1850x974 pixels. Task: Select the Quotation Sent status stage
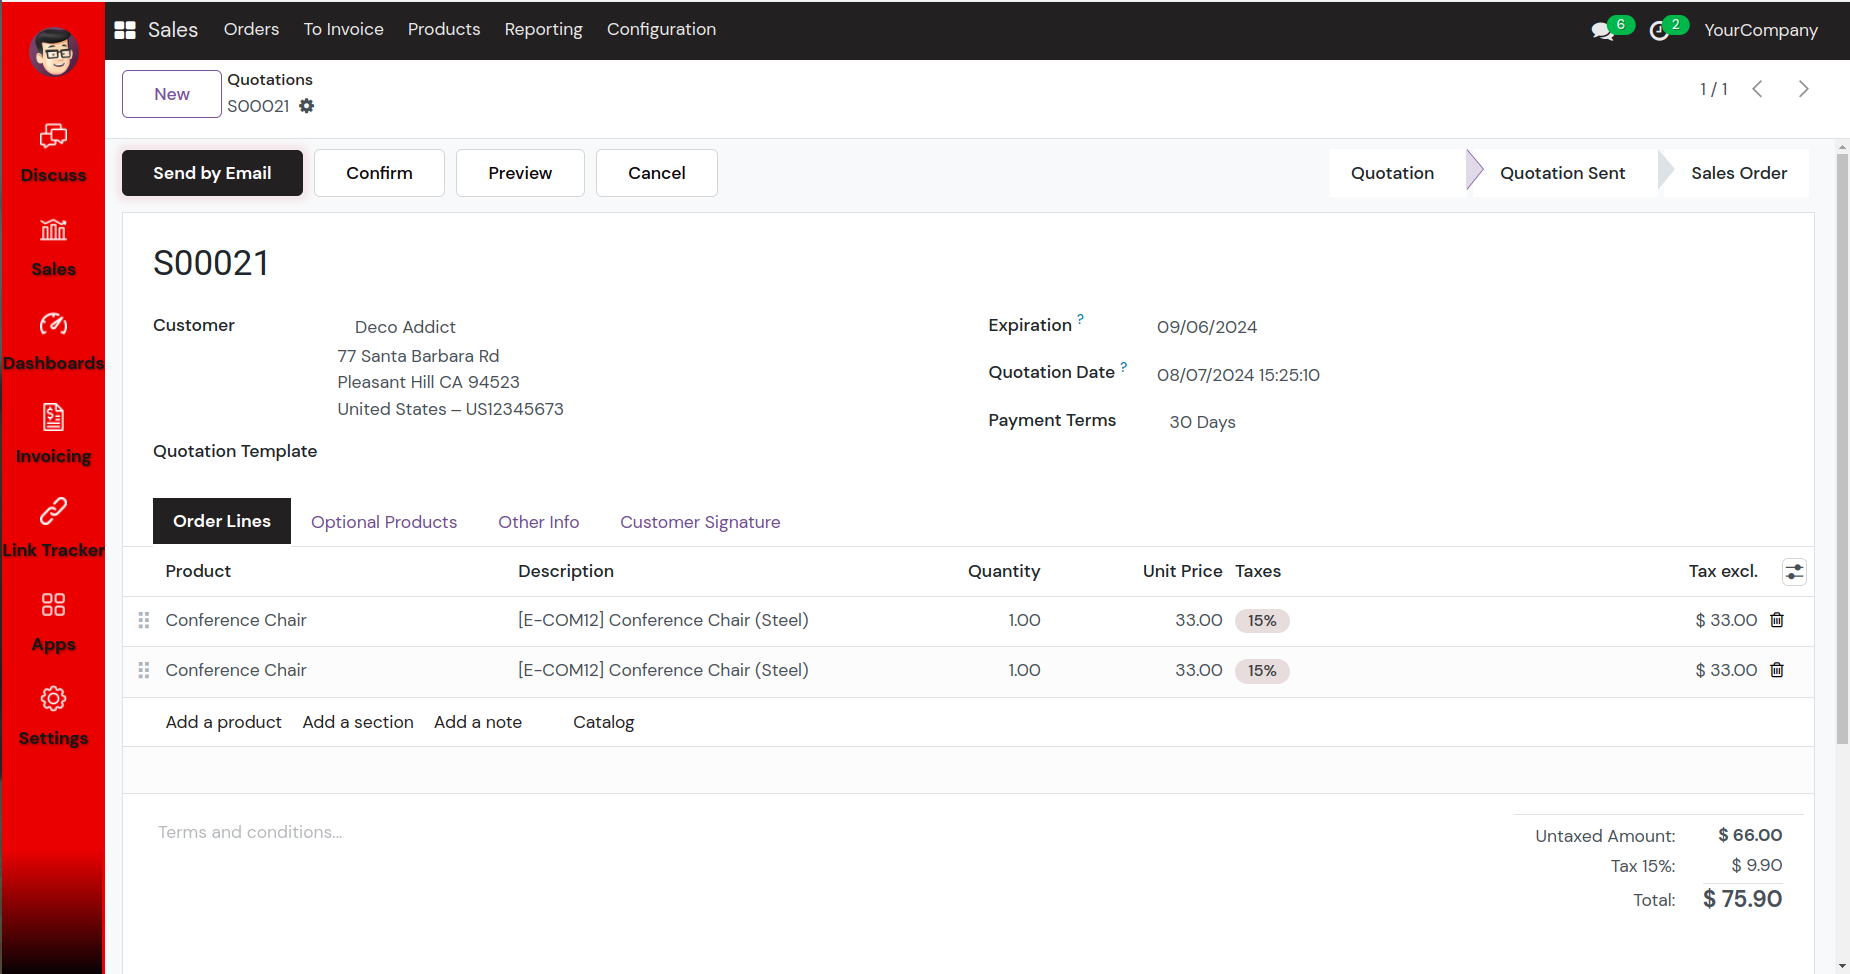[1562, 173]
